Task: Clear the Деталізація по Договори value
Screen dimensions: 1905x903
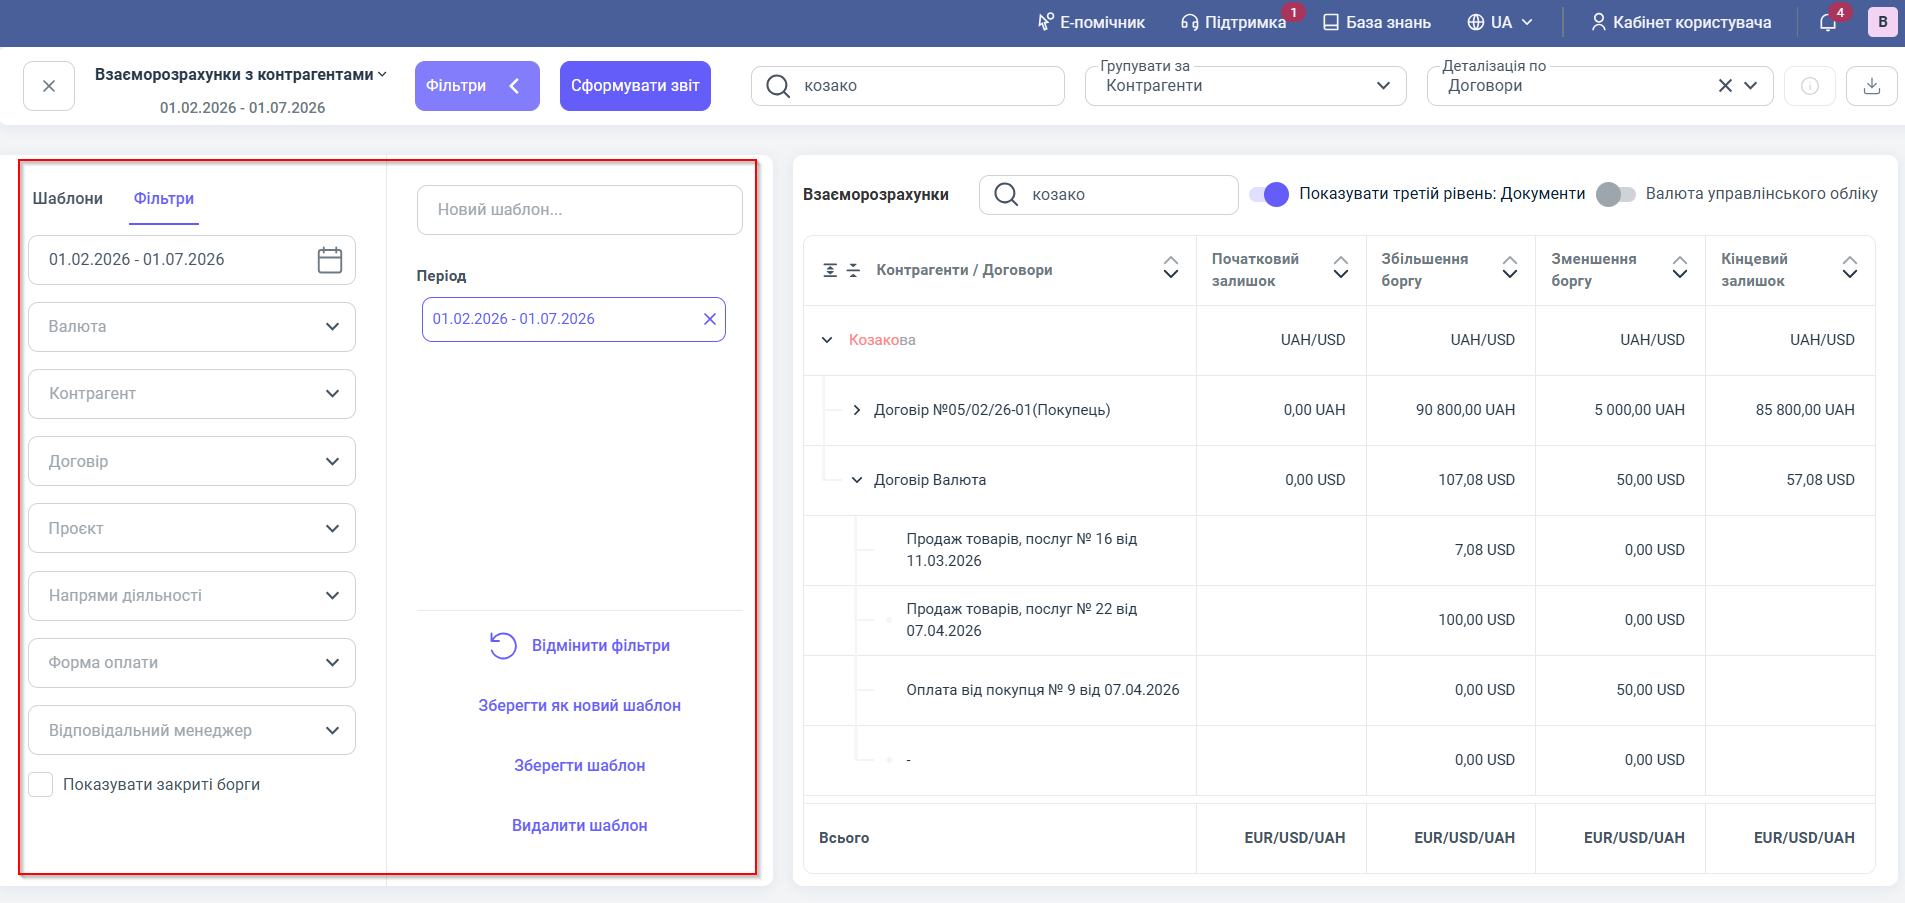Action: pos(1725,86)
